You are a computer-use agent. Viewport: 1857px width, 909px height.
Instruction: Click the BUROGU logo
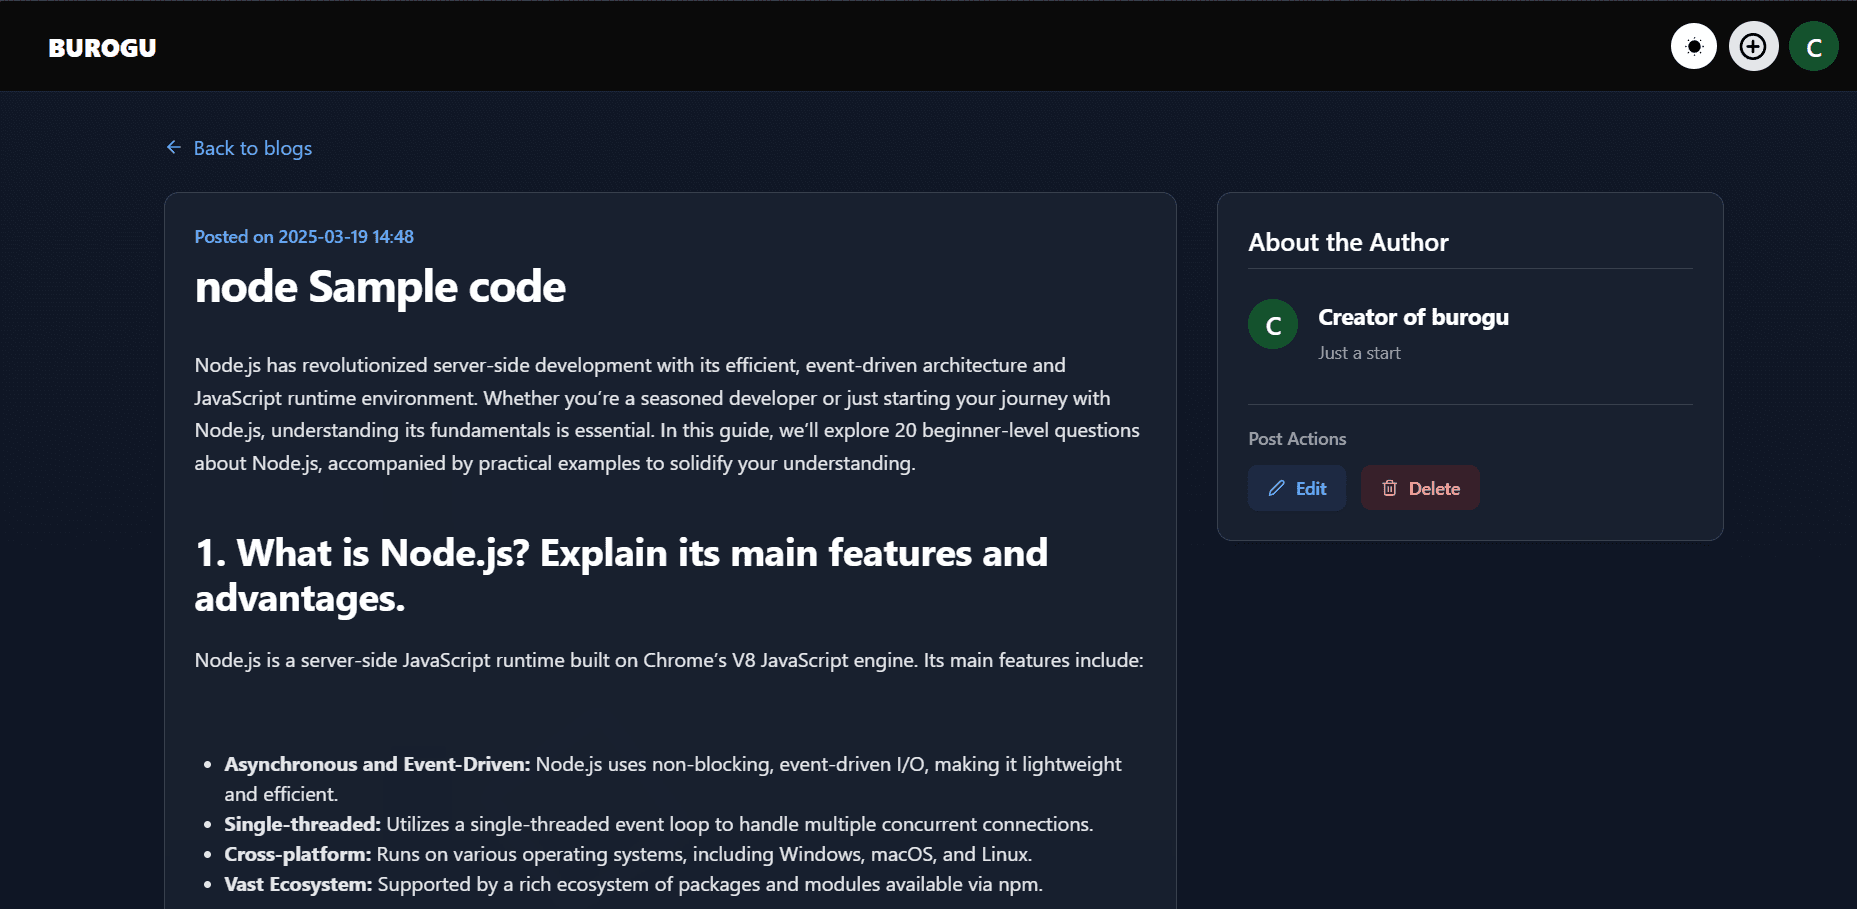[x=101, y=47]
